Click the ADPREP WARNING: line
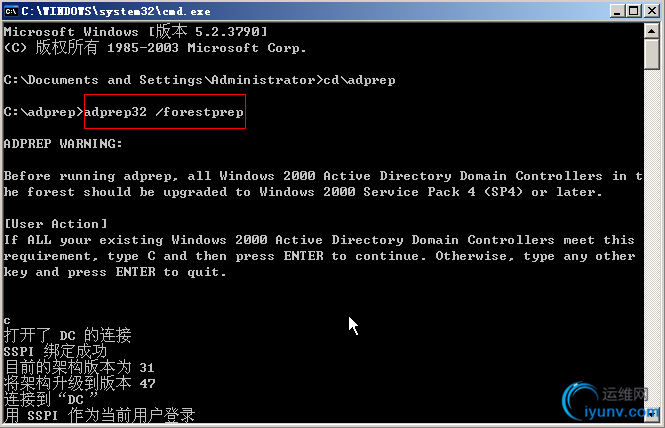 [63, 144]
